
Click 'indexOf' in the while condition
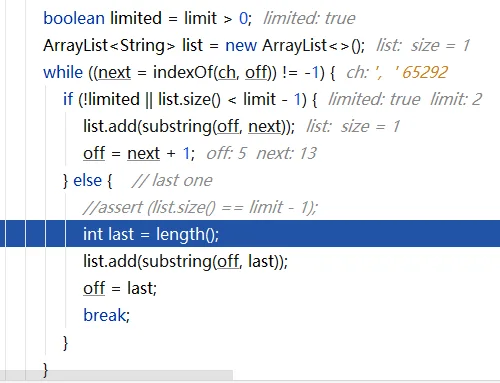click(x=183, y=72)
